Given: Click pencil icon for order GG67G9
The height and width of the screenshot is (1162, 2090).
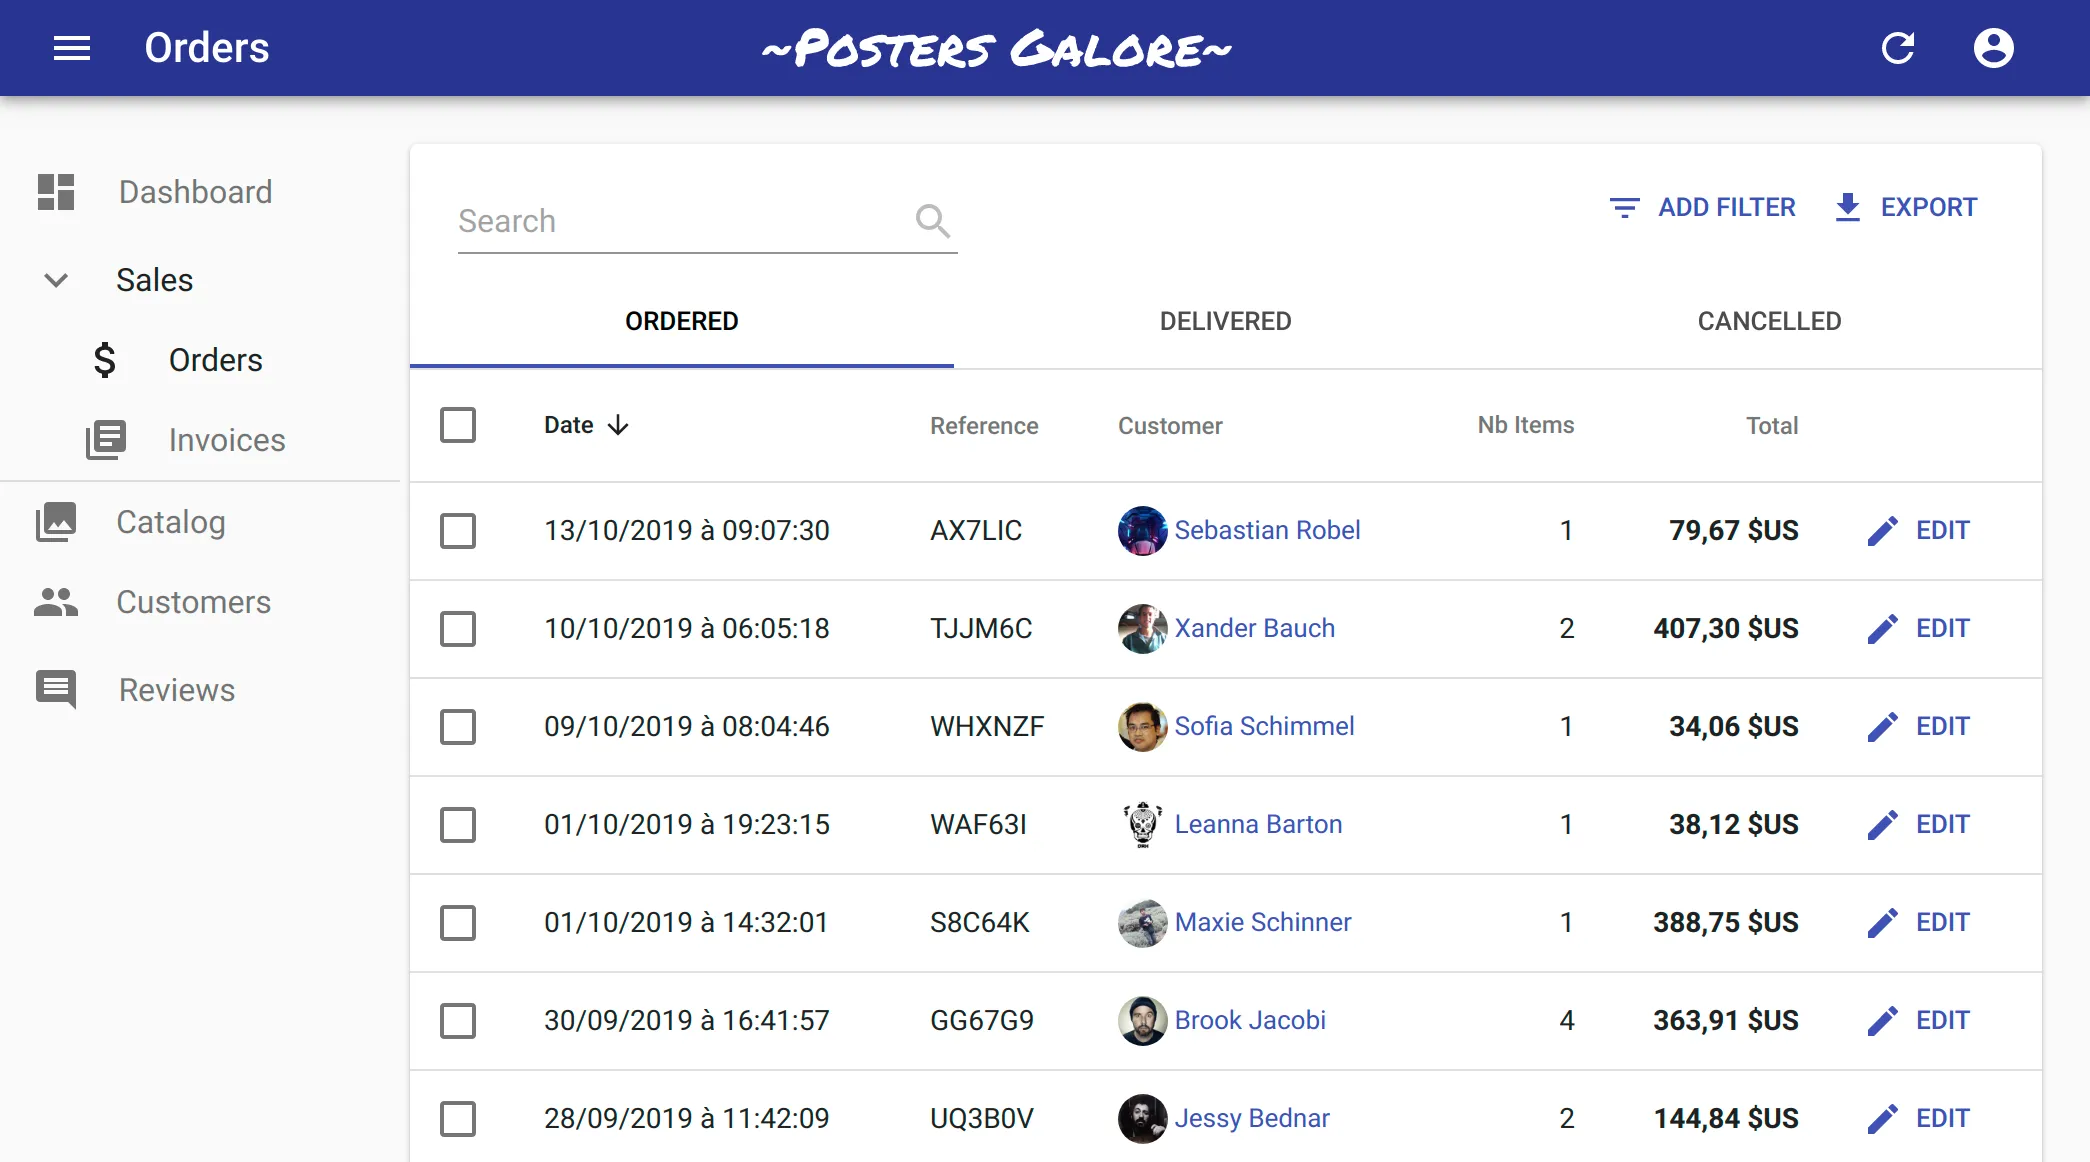Looking at the screenshot, I should (x=1883, y=1021).
